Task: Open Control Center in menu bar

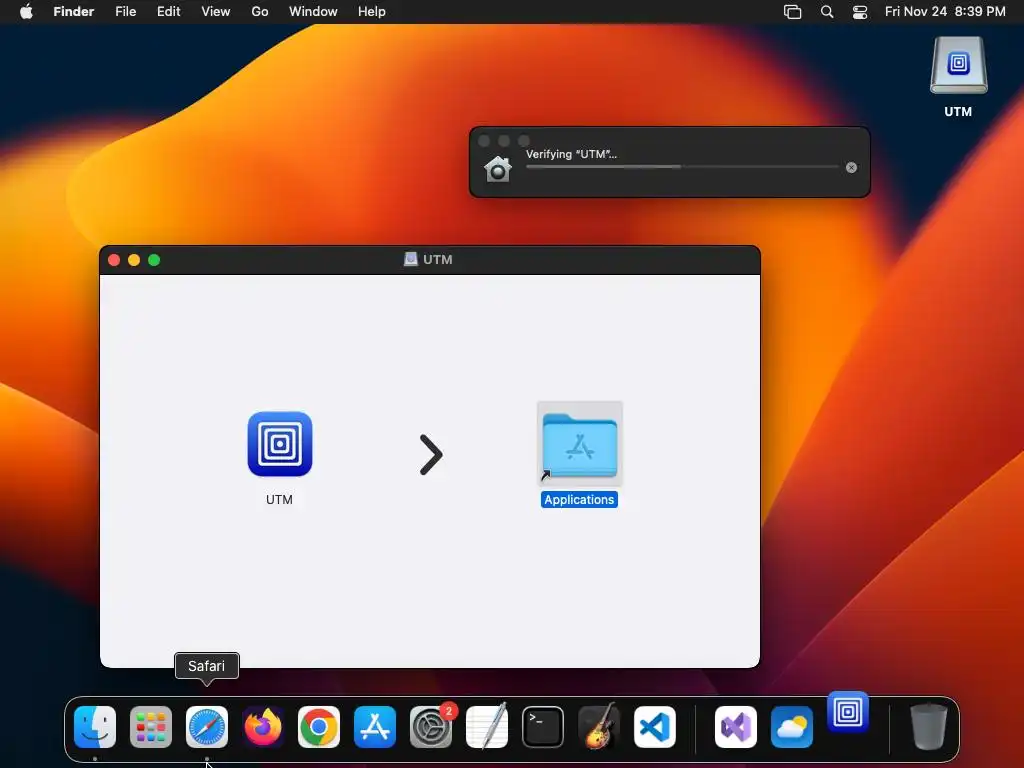Action: coord(860,12)
